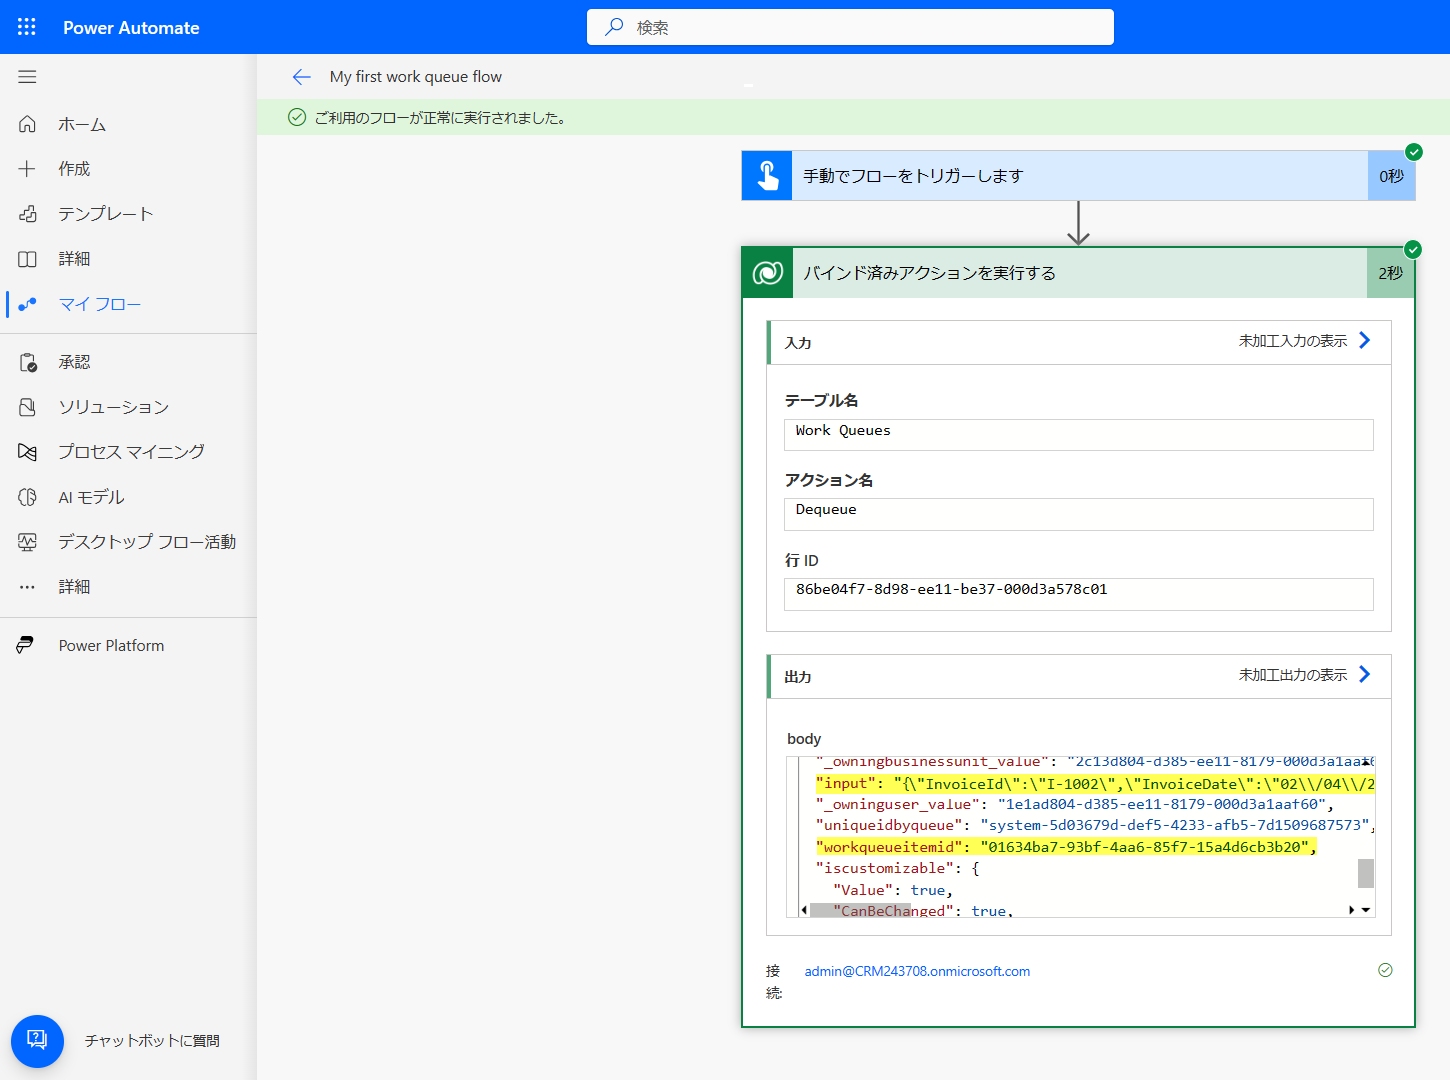
Task: Click the highlighted "input" line in body
Action: (1095, 783)
